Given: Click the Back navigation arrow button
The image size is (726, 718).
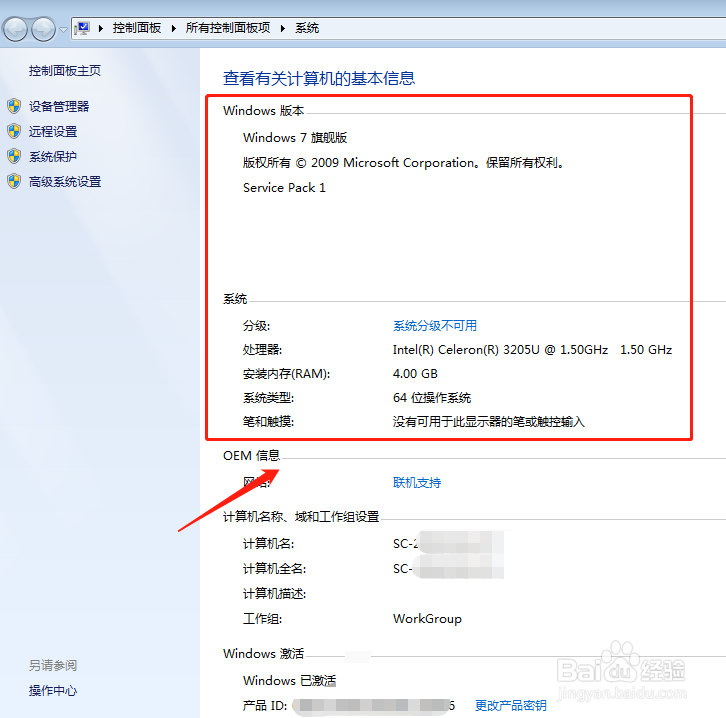Looking at the screenshot, I should point(15,29).
